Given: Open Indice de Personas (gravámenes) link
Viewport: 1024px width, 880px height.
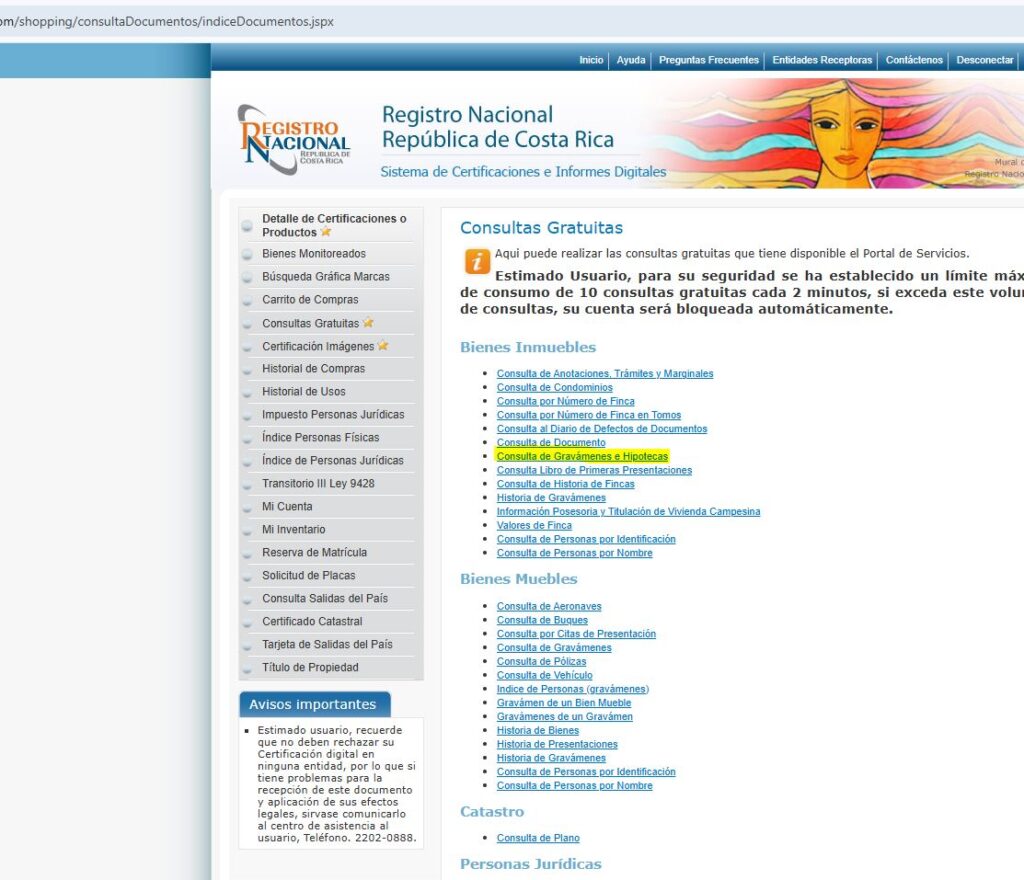Looking at the screenshot, I should (573, 689).
